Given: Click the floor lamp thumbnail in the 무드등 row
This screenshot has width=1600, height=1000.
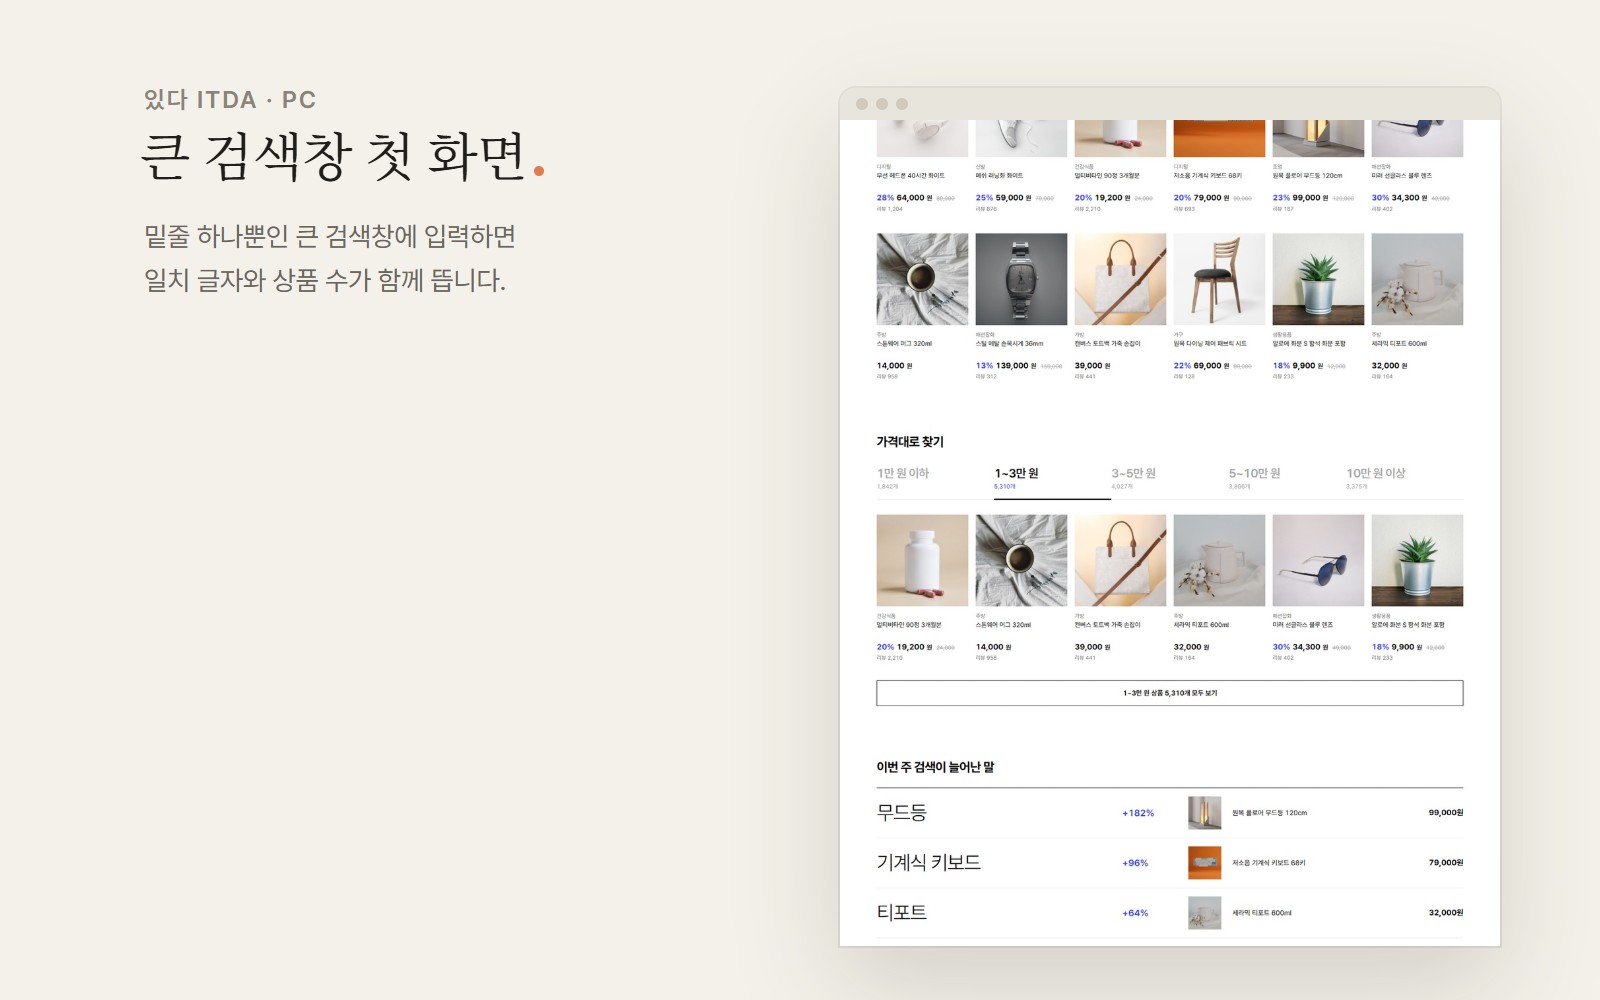Looking at the screenshot, I should pos(1204,813).
